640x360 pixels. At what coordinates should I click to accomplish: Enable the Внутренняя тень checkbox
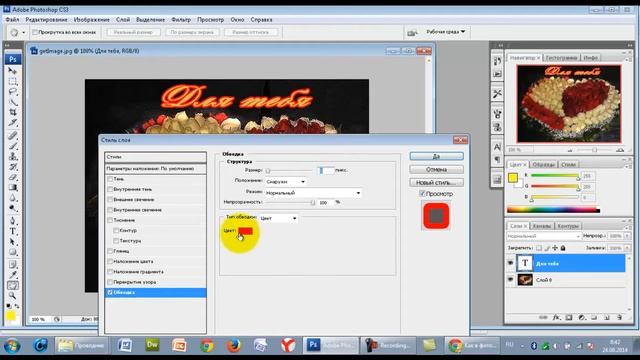(110, 189)
